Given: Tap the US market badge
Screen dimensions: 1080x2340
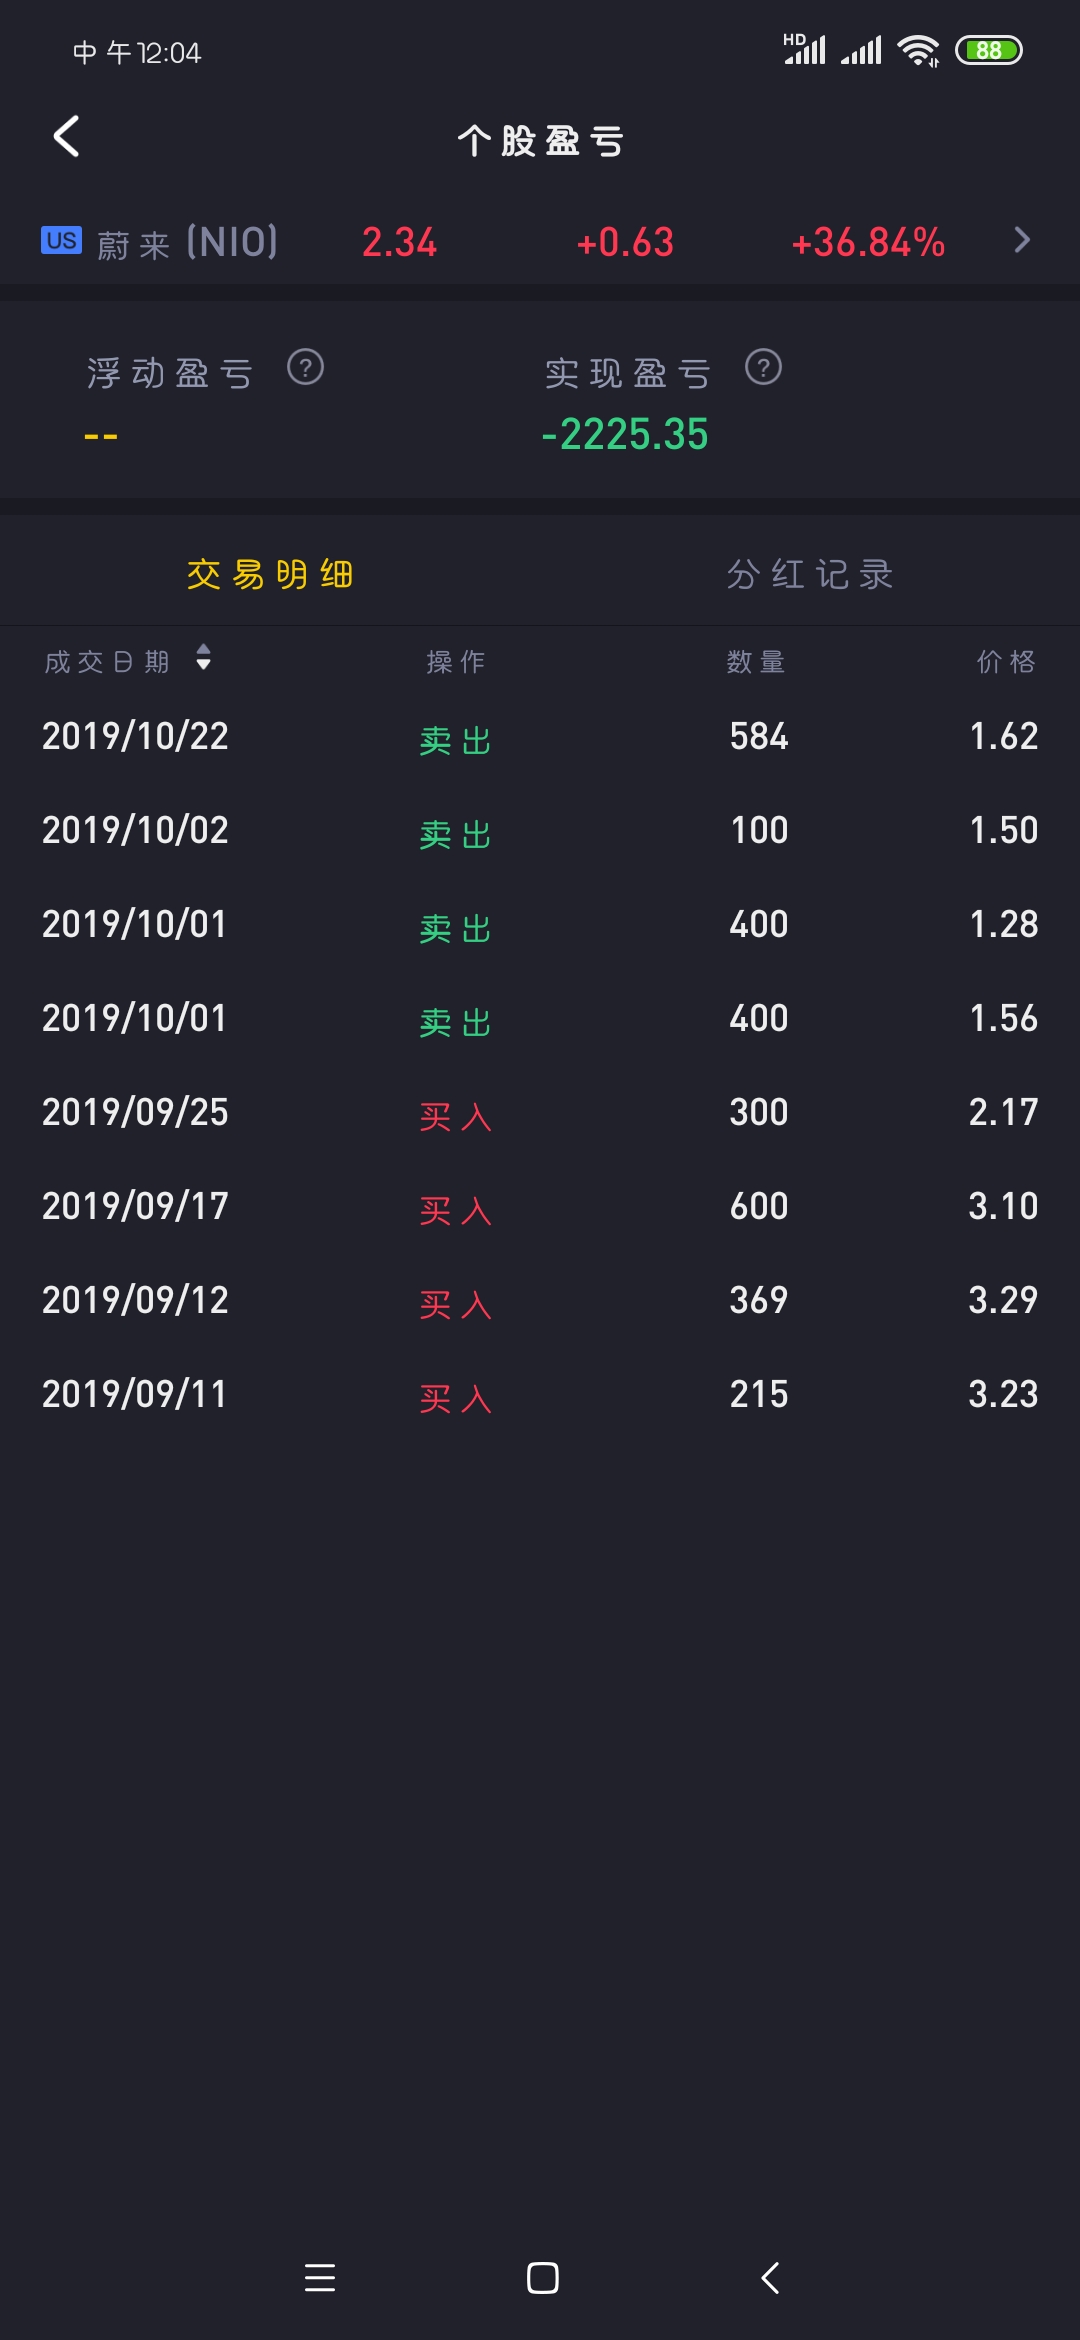Looking at the screenshot, I should click(61, 241).
